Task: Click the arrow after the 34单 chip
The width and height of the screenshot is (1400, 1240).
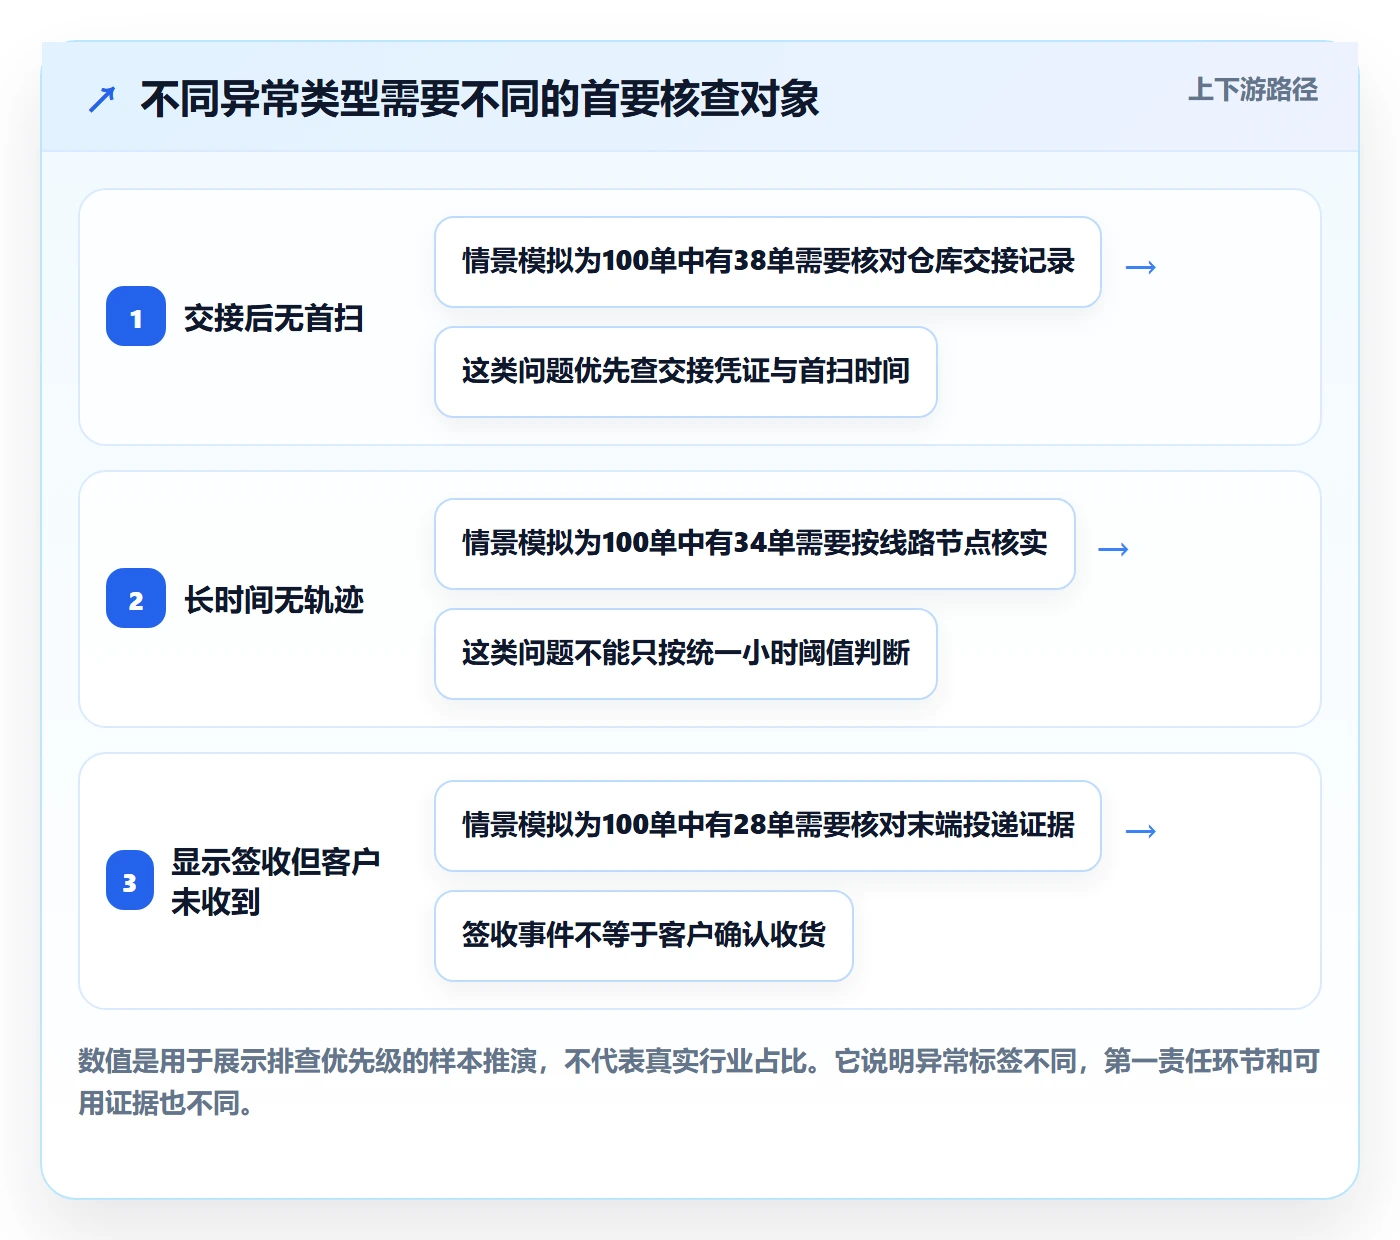Action: [1113, 549]
